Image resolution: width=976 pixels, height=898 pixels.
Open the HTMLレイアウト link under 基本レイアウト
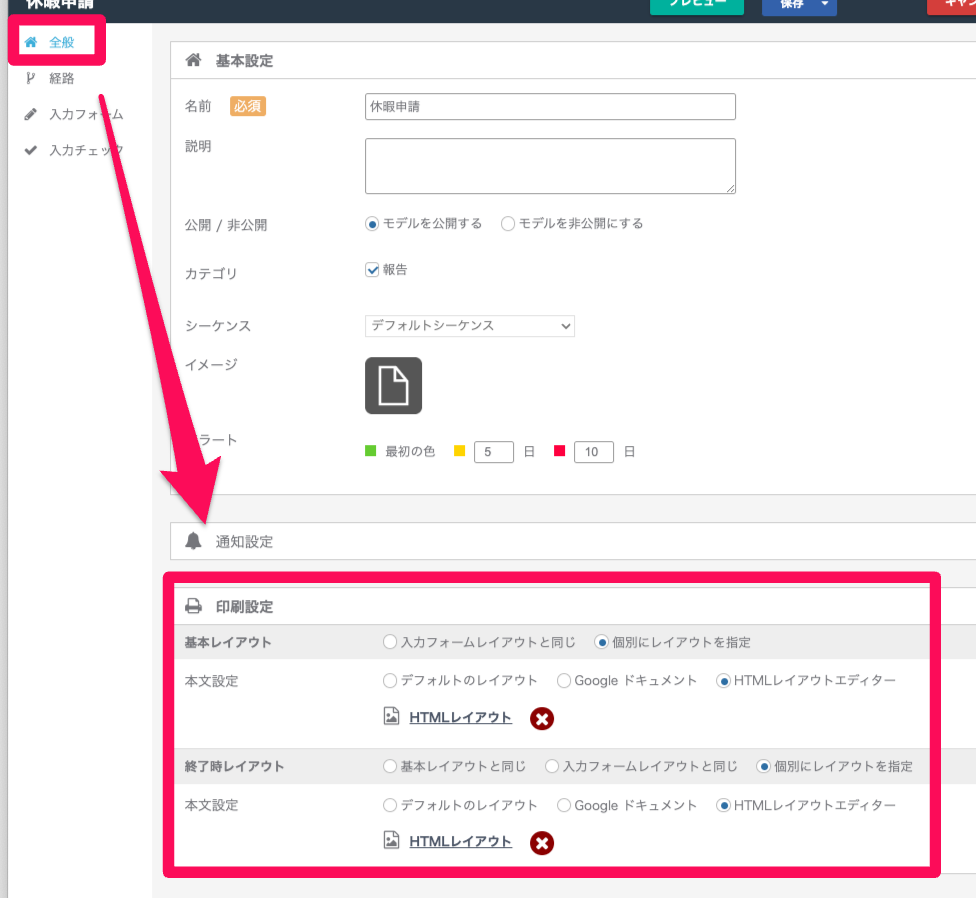[x=461, y=718]
